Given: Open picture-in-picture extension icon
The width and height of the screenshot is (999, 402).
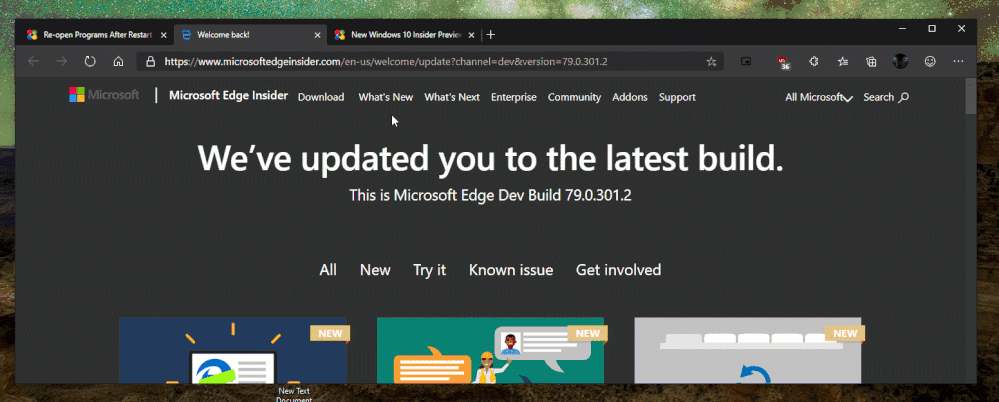Looking at the screenshot, I should [745, 61].
